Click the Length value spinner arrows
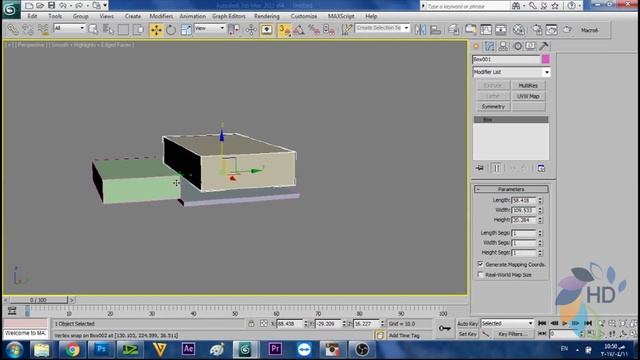The width and height of the screenshot is (640, 360). point(540,200)
